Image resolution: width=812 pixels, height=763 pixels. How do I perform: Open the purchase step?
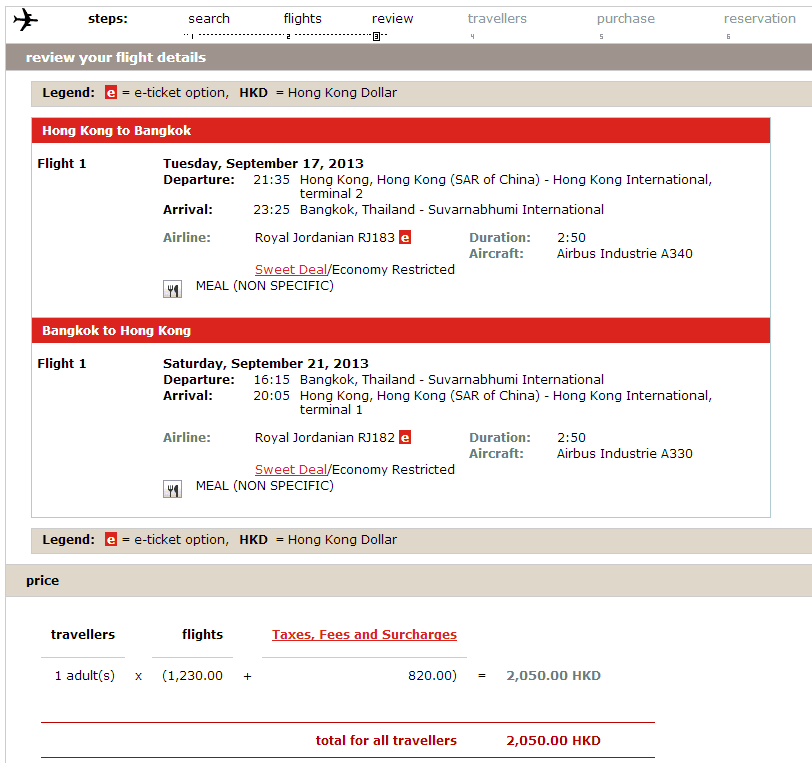click(x=625, y=19)
